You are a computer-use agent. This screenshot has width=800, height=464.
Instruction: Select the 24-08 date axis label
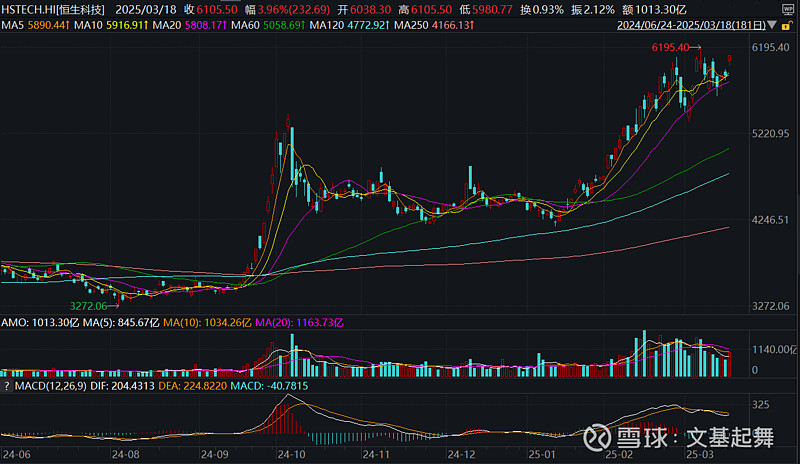(126, 454)
